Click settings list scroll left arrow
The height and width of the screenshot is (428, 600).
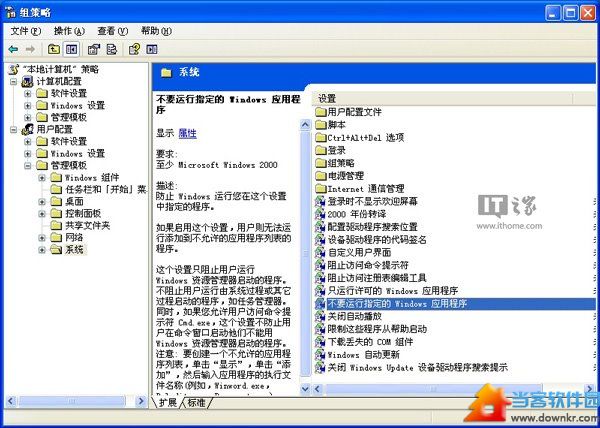(x=317, y=389)
